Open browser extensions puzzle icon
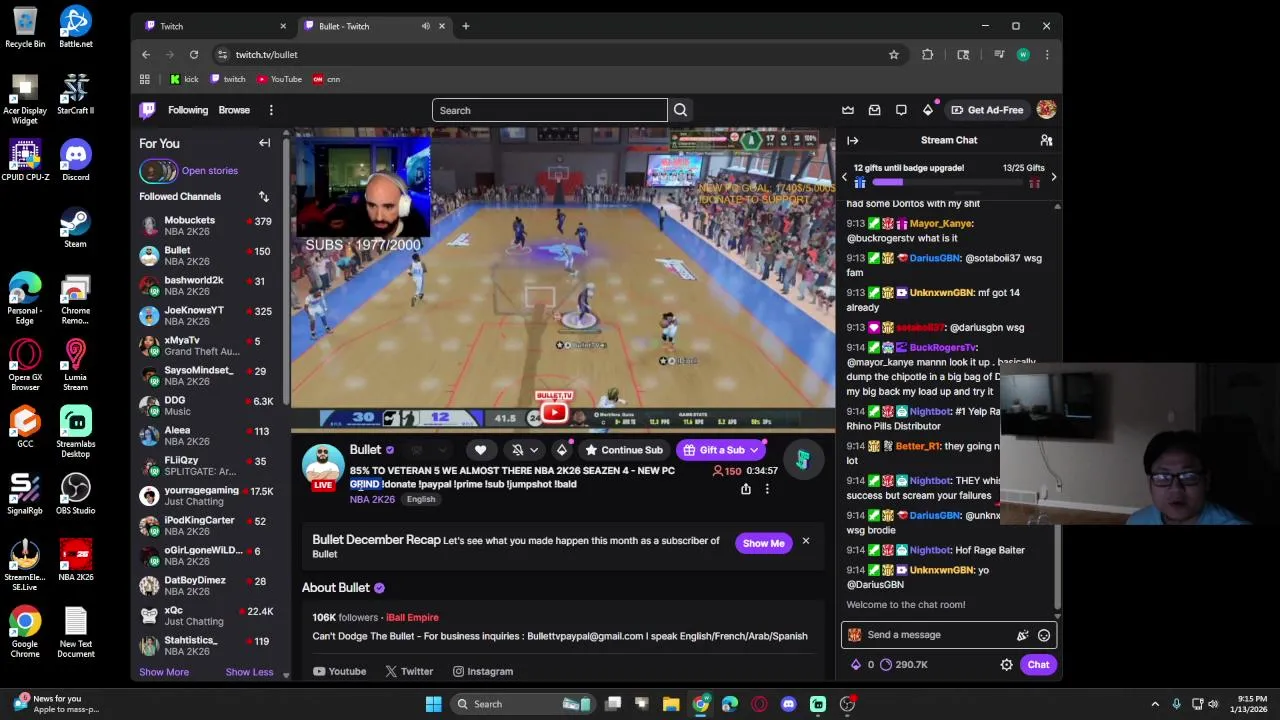Viewport: 1280px width, 720px height. tap(927, 55)
